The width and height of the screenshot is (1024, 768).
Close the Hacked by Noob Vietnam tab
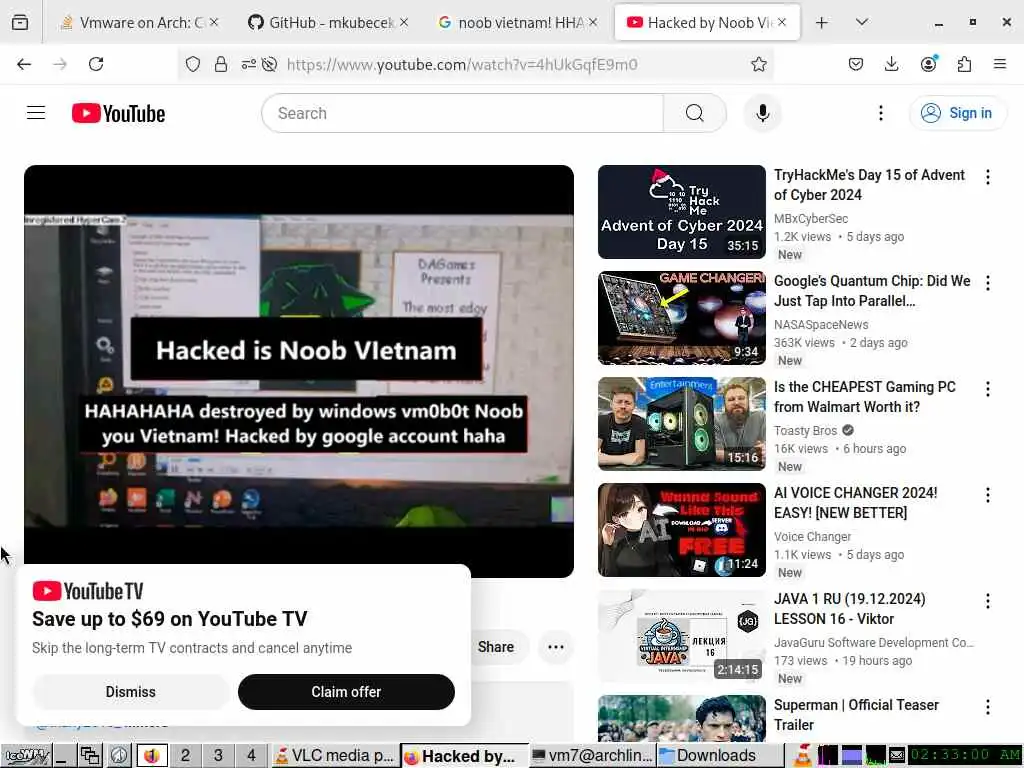(x=782, y=23)
